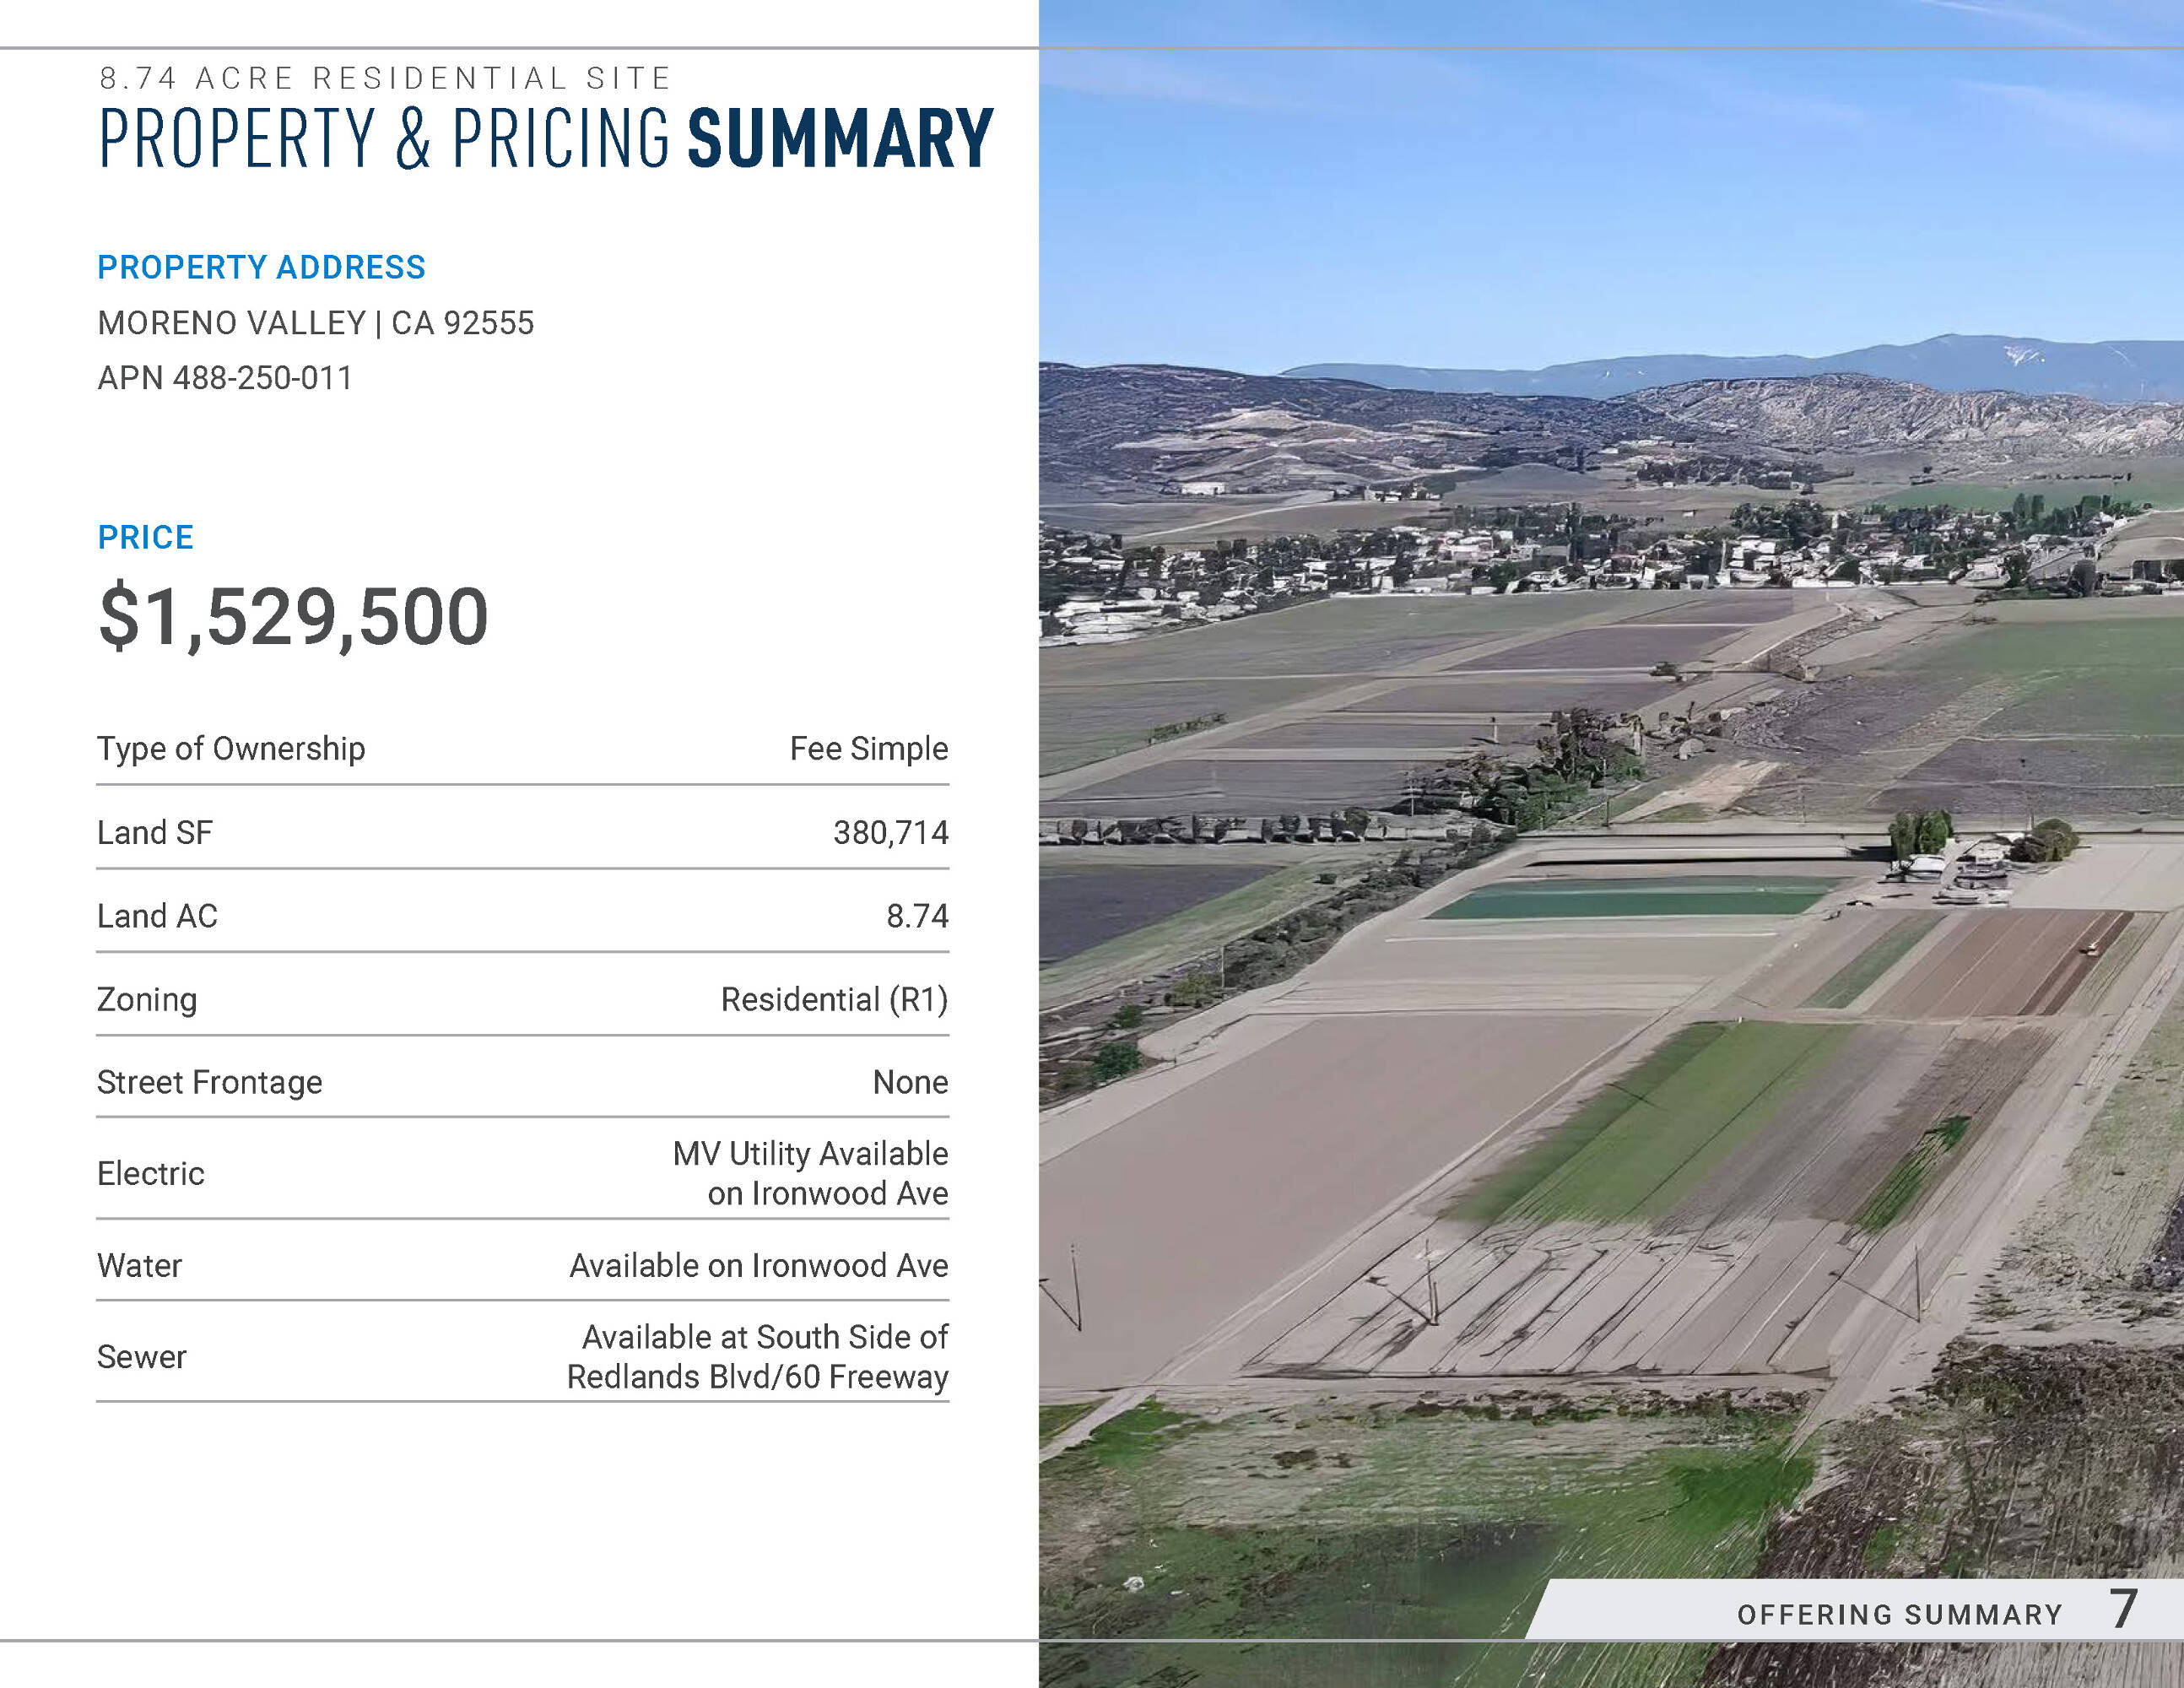Click the Sewer row label
2184x1688 pixels.
(x=141, y=1357)
